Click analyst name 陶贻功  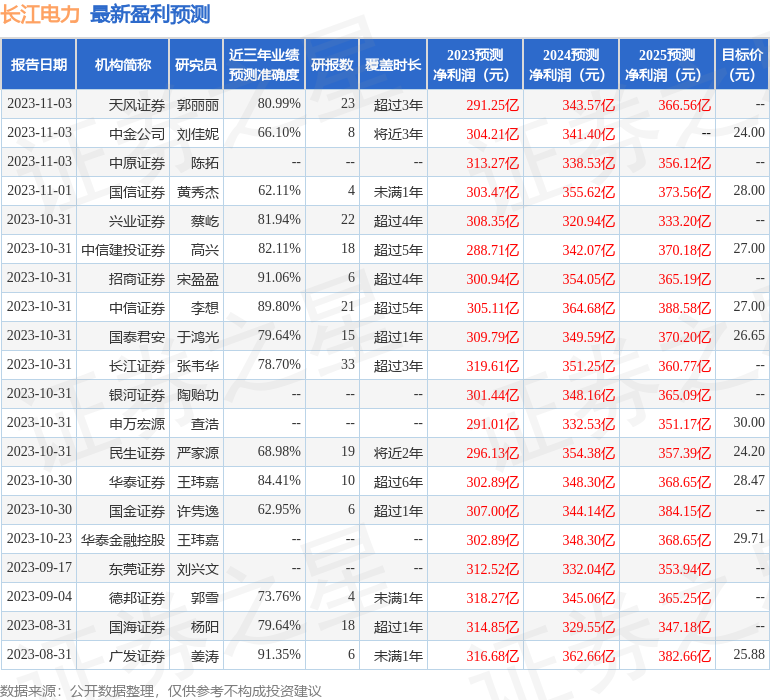pos(198,394)
